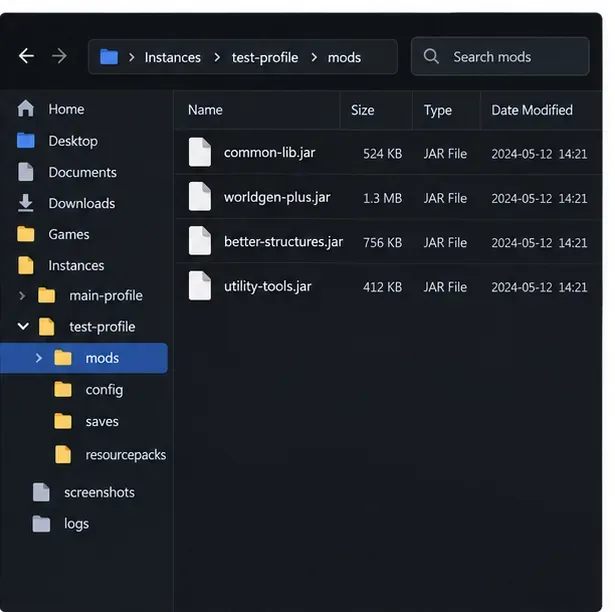
Task: Expand the main-profile tree node chevron
Action: 22,295
